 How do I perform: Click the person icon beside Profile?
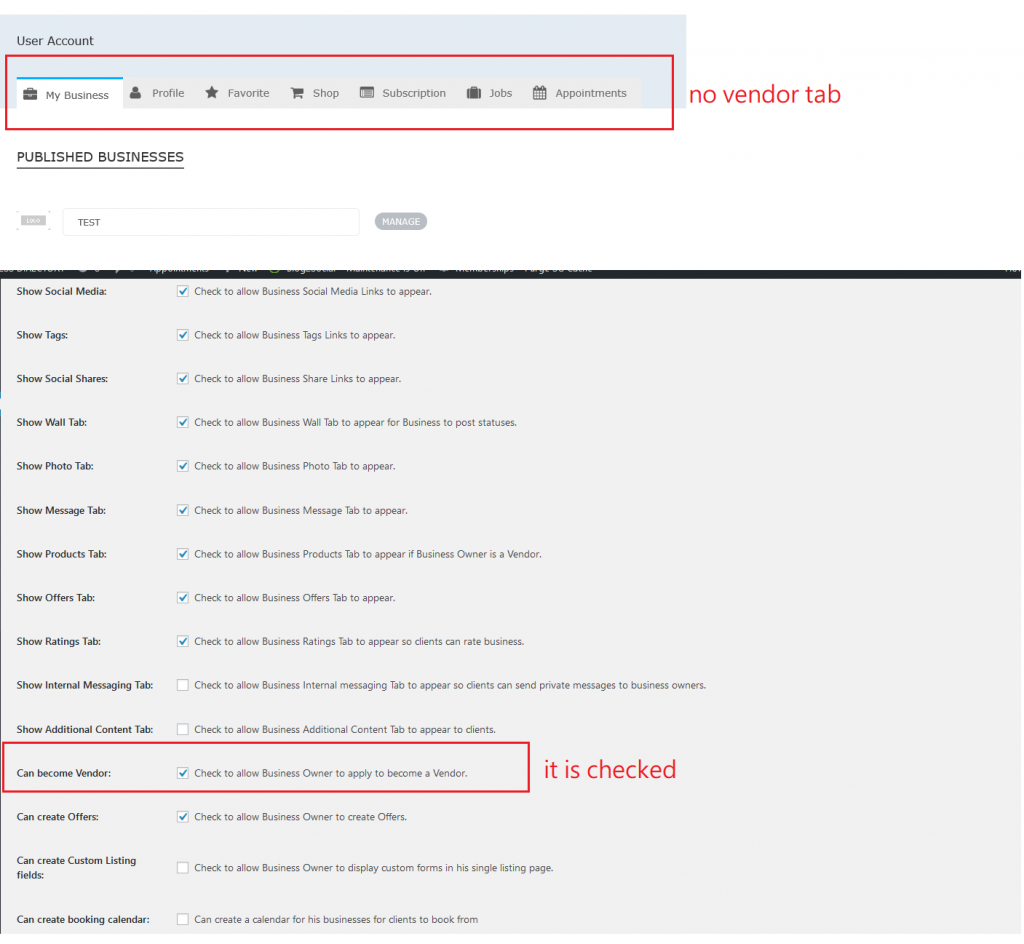(x=136, y=93)
